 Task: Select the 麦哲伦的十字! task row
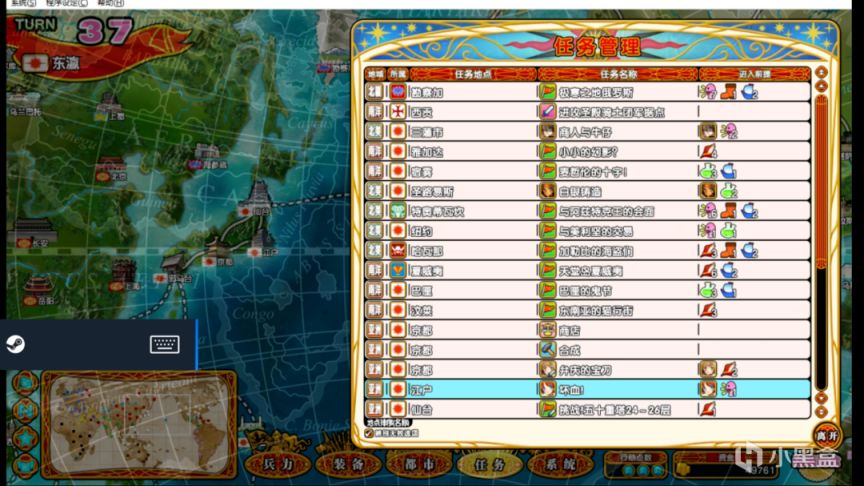point(587,171)
